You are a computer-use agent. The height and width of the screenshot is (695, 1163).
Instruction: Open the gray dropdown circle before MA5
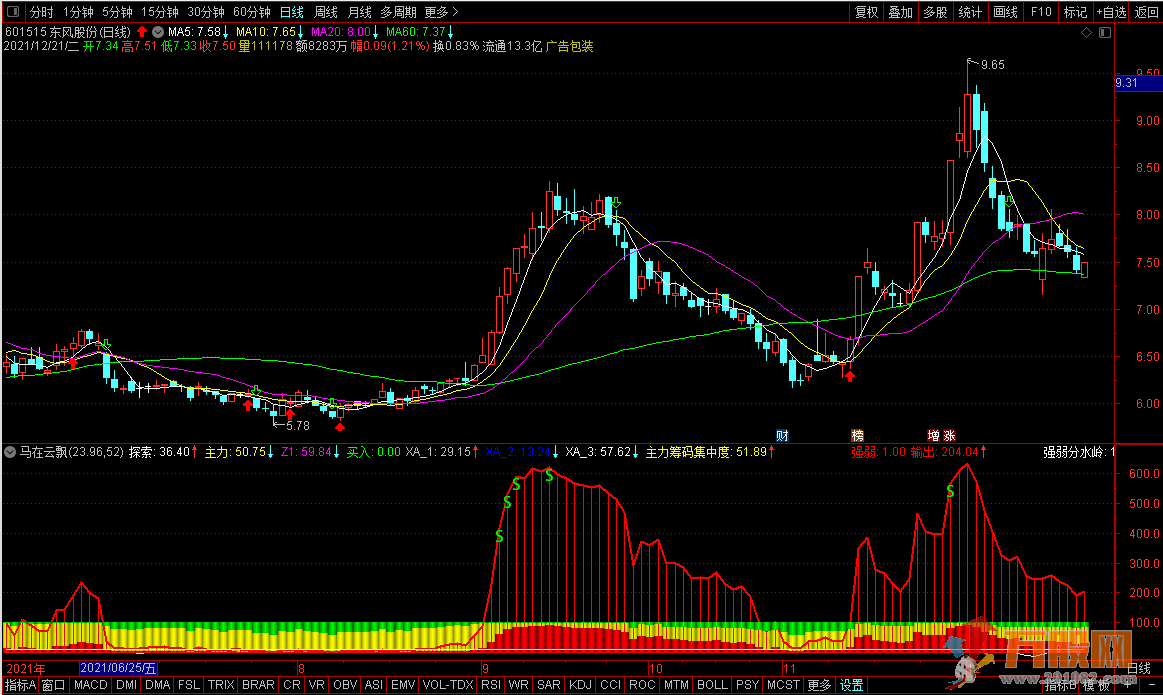pos(158,32)
